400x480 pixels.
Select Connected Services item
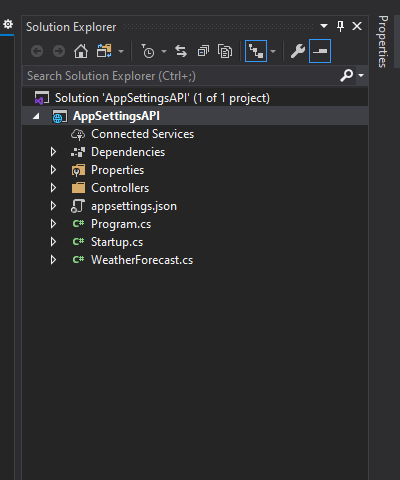[142, 134]
